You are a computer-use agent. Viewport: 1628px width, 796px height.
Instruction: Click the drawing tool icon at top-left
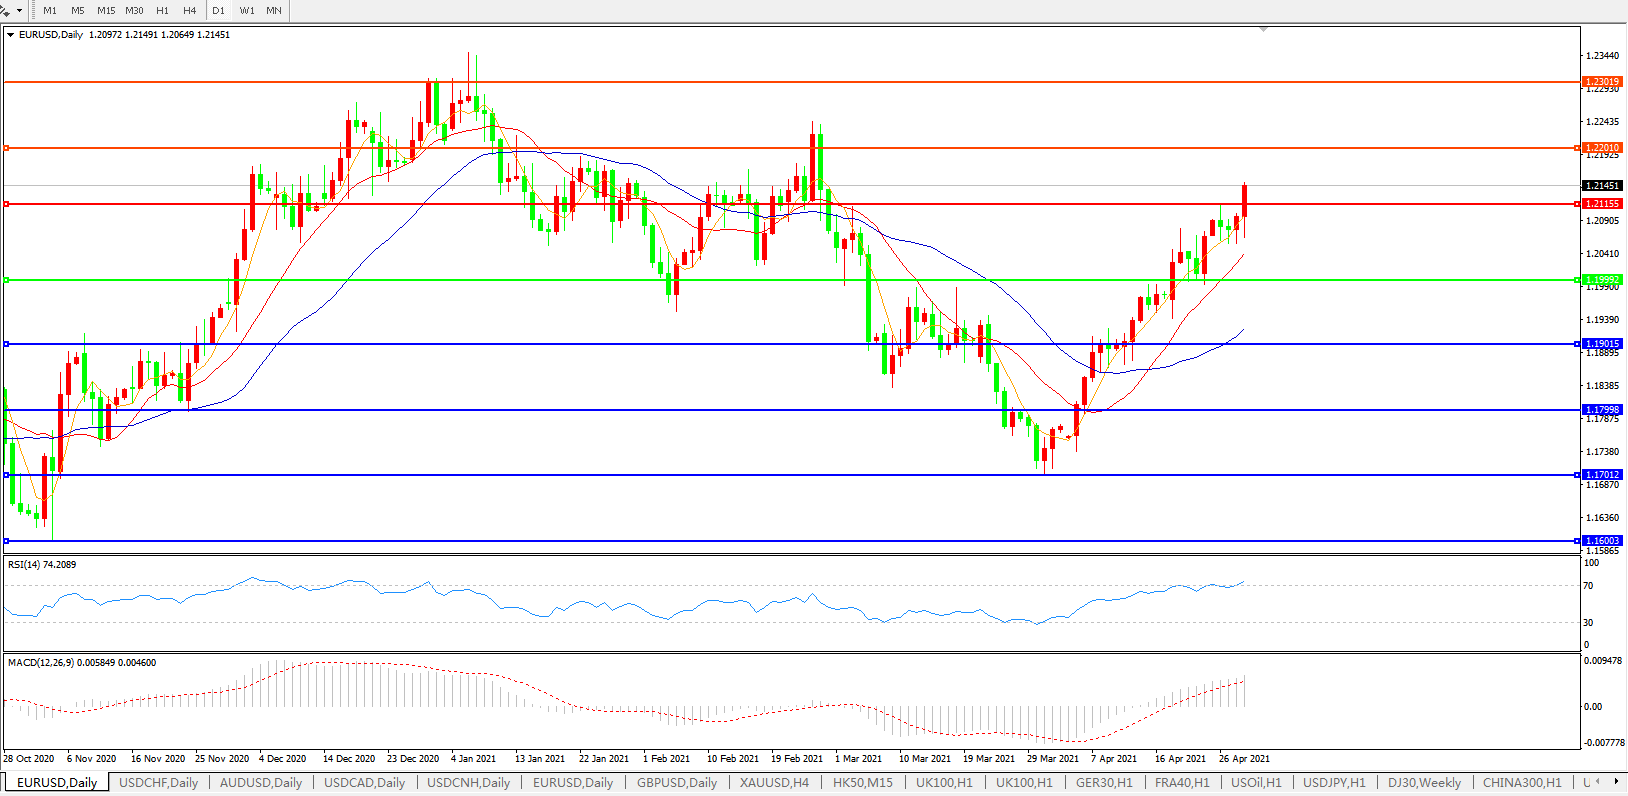[x=5, y=10]
